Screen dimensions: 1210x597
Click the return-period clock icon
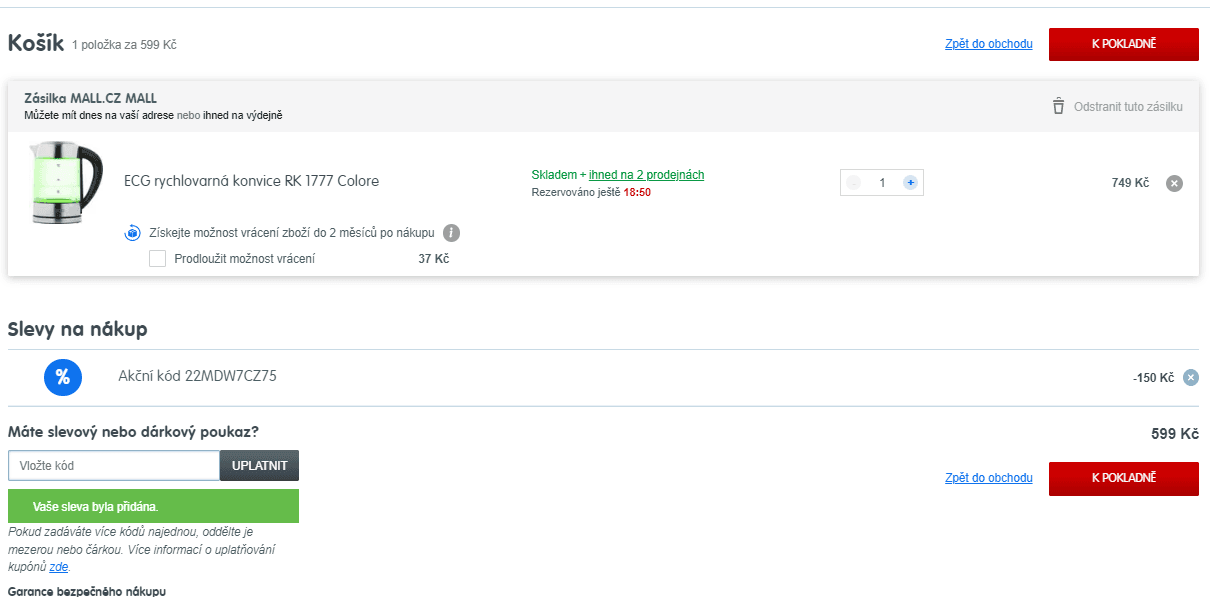click(132, 233)
